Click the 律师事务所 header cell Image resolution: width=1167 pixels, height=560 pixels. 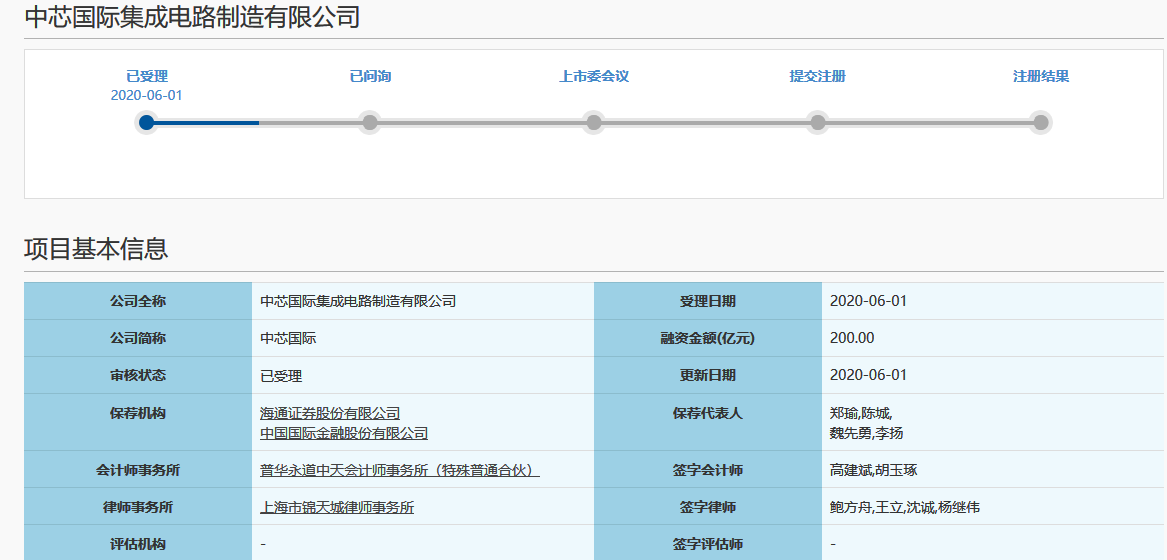(138, 506)
